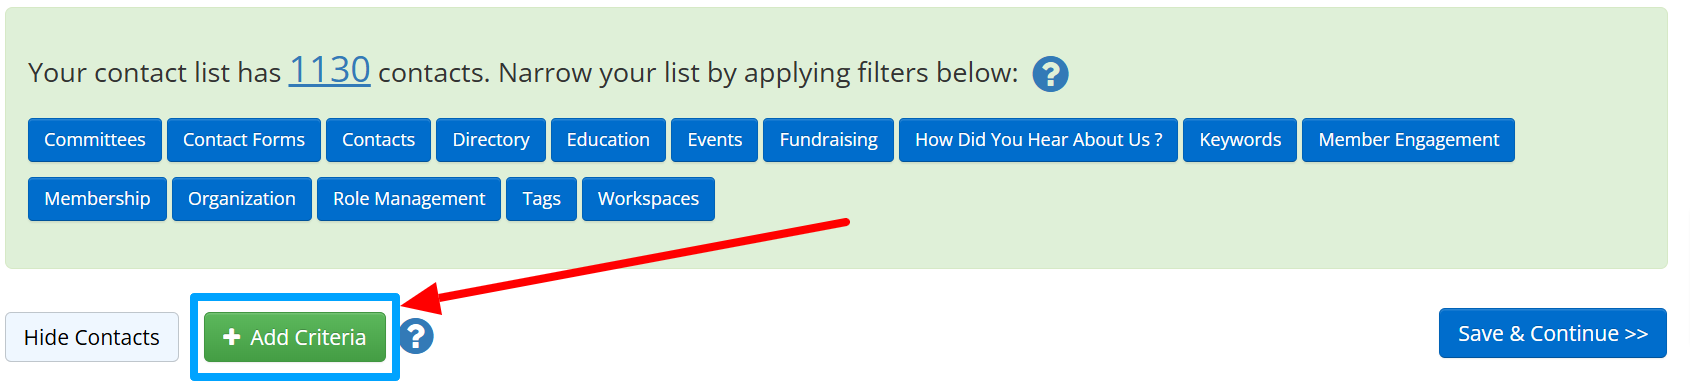1690x384 pixels.
Task: Select the Keywords filter
Action: 1240,140
